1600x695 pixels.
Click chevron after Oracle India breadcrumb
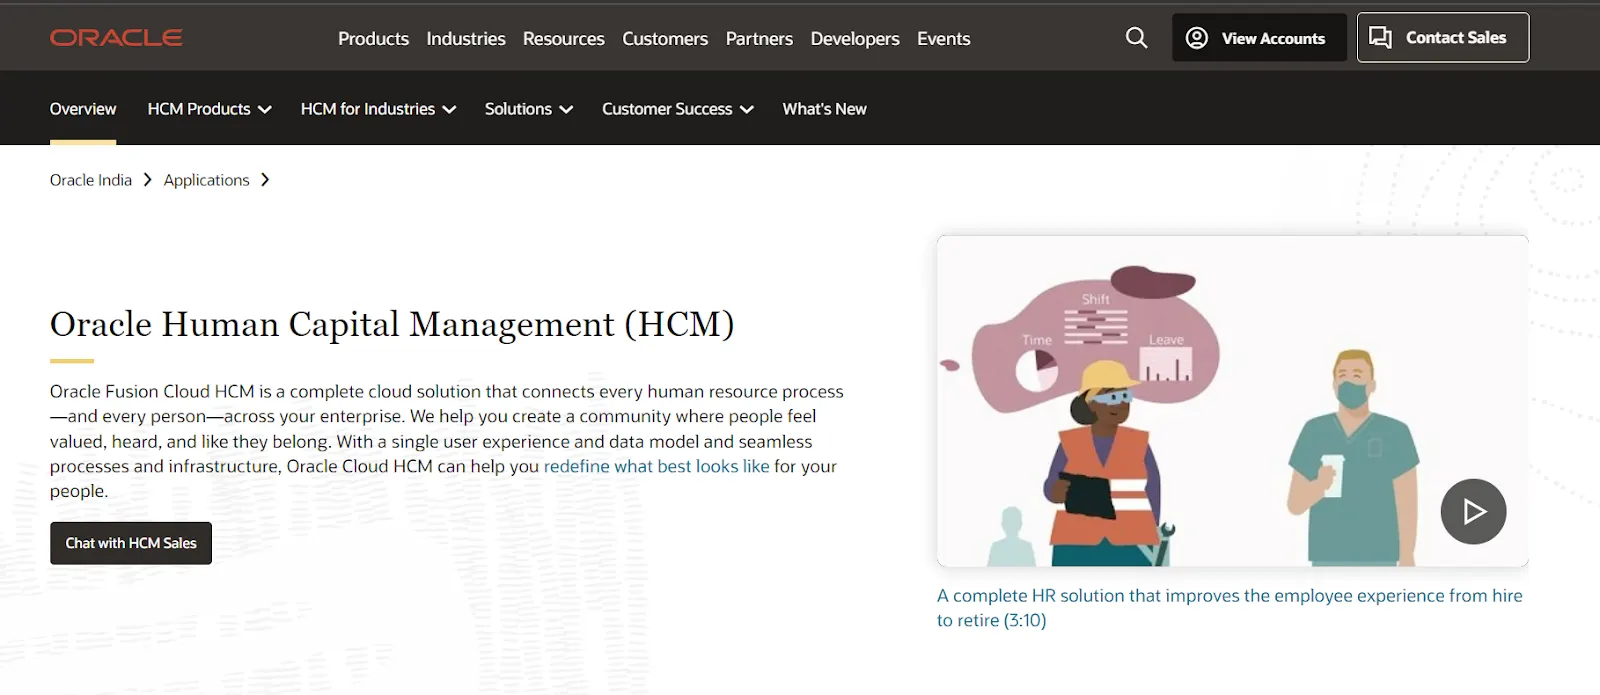(148, 180)
